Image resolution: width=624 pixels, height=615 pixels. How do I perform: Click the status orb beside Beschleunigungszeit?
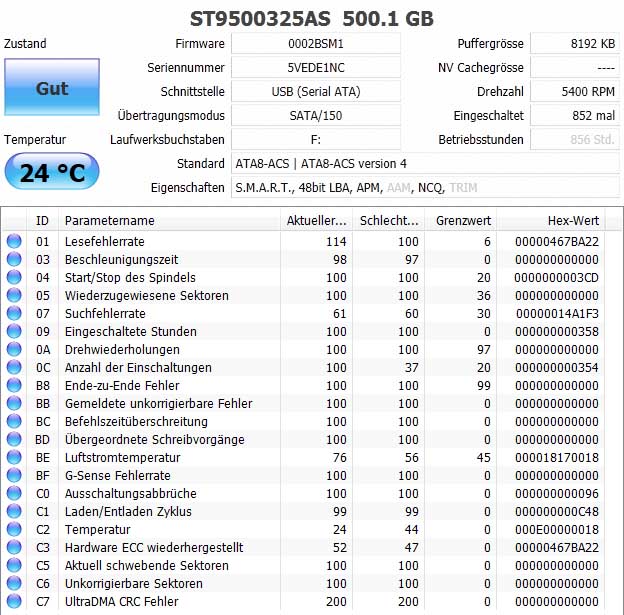[14, 259]
